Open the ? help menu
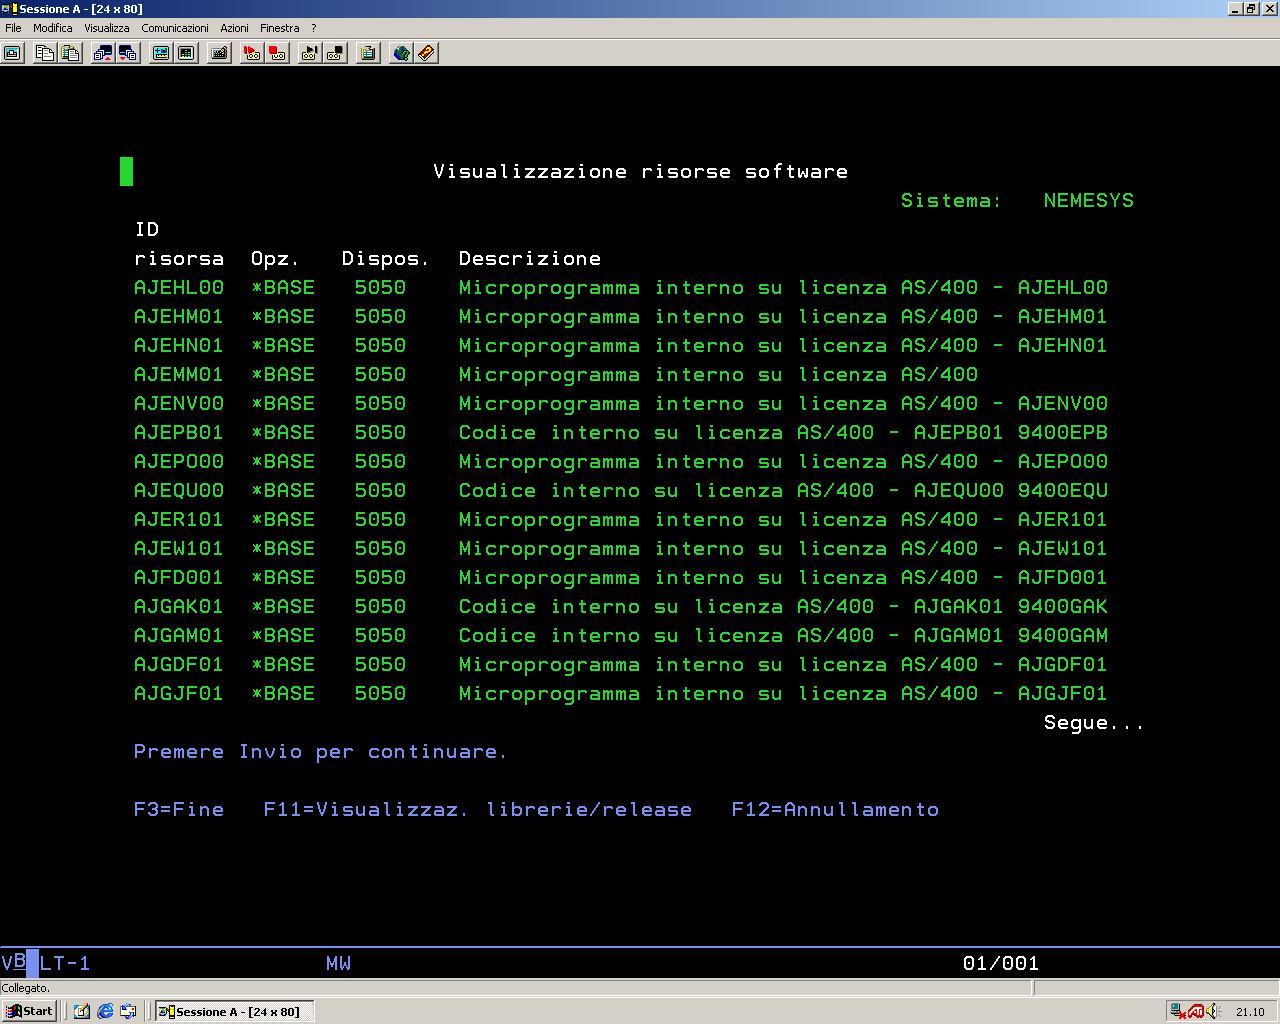The width and height of the screenshot is (1280, 1024). [313, 28]
